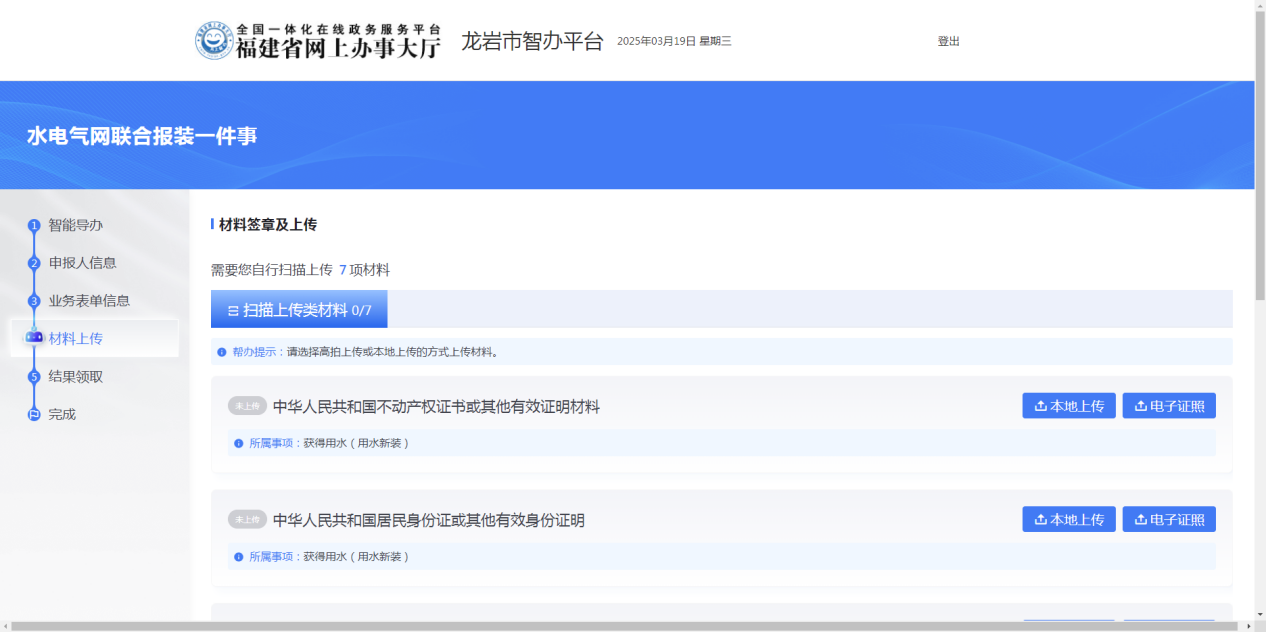This screenshot has height=632, width=1266.
Task: Log out via the 登出 link
Action: coord(948,41)
